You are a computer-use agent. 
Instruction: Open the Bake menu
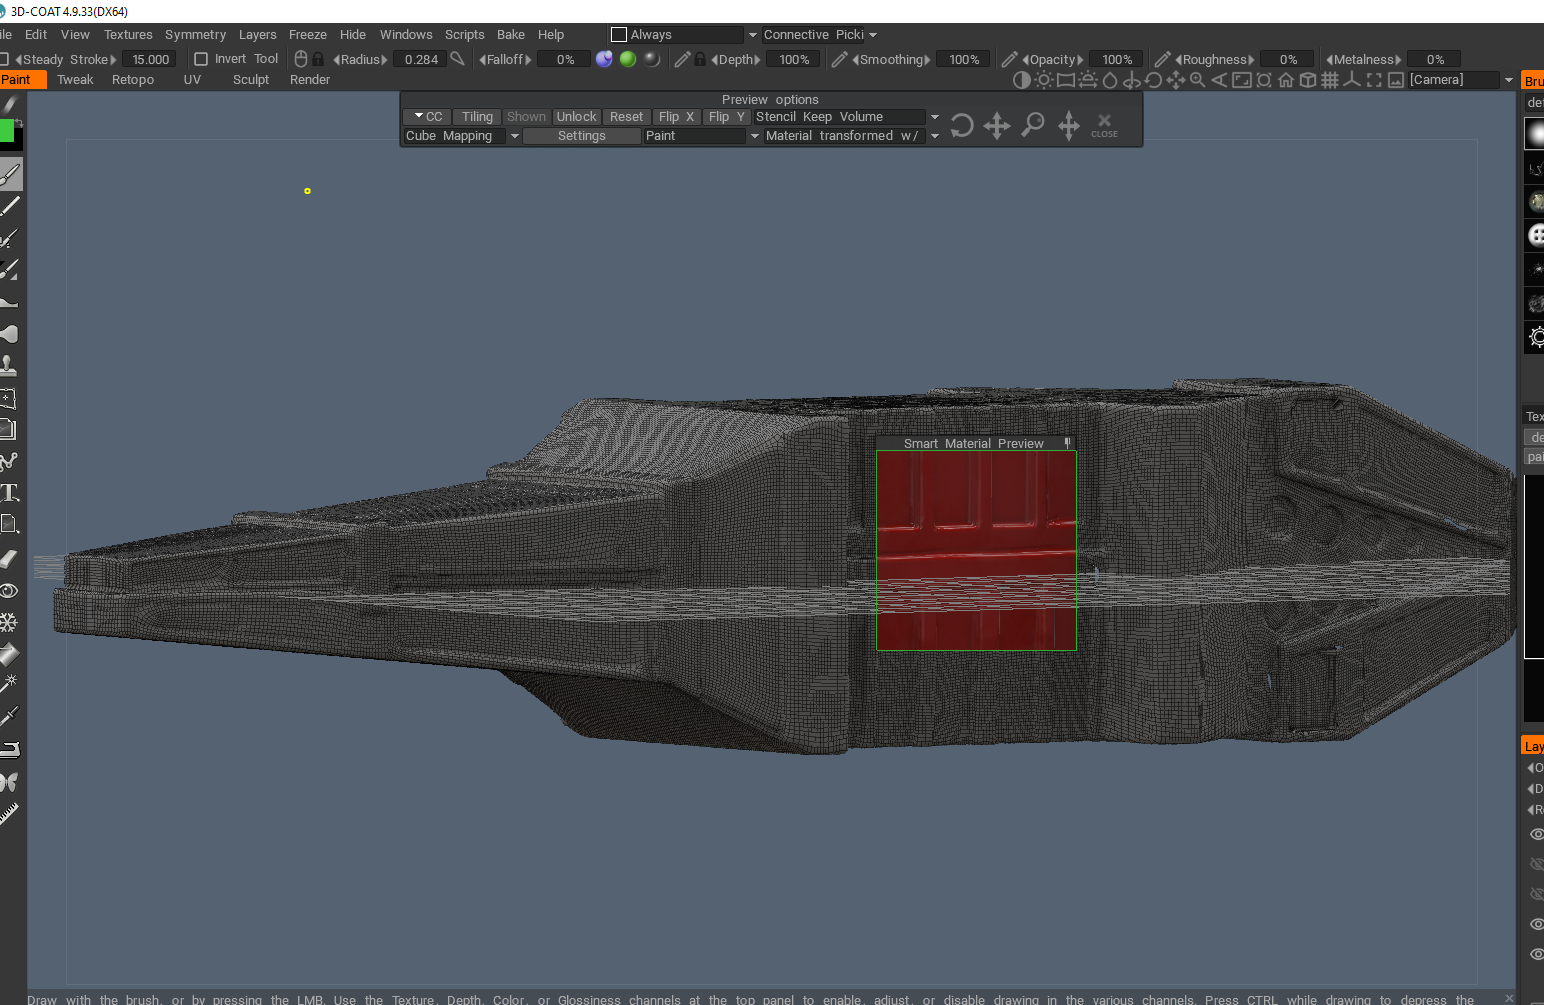pyautogui.click(x=511, y=35)
